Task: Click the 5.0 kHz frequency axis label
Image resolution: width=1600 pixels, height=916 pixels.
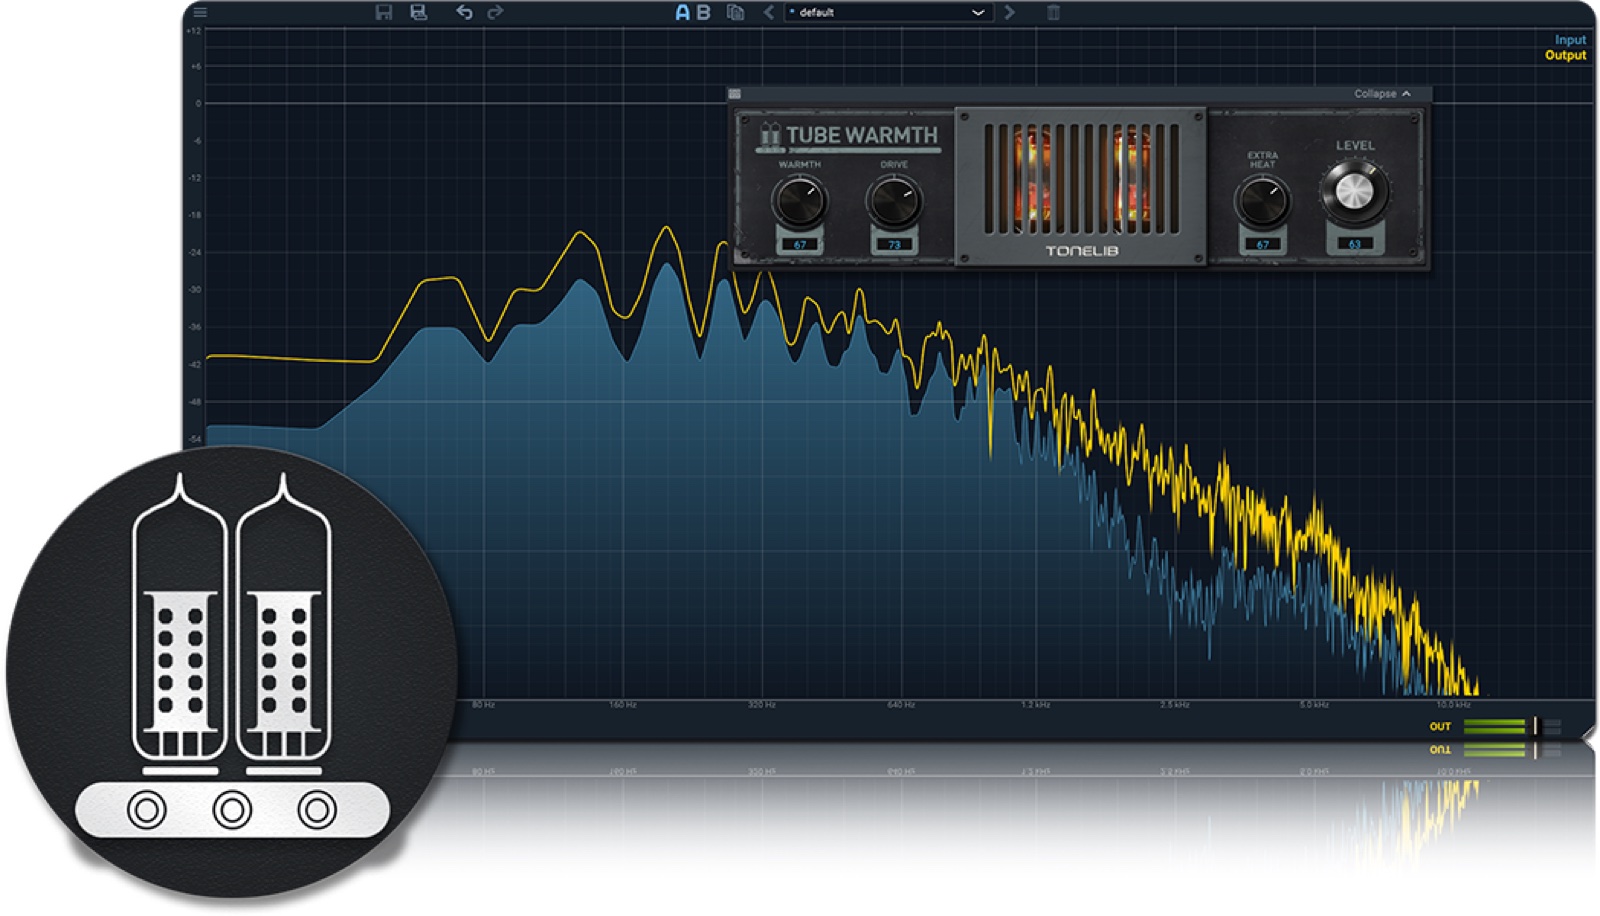Action: point(1313,705)
